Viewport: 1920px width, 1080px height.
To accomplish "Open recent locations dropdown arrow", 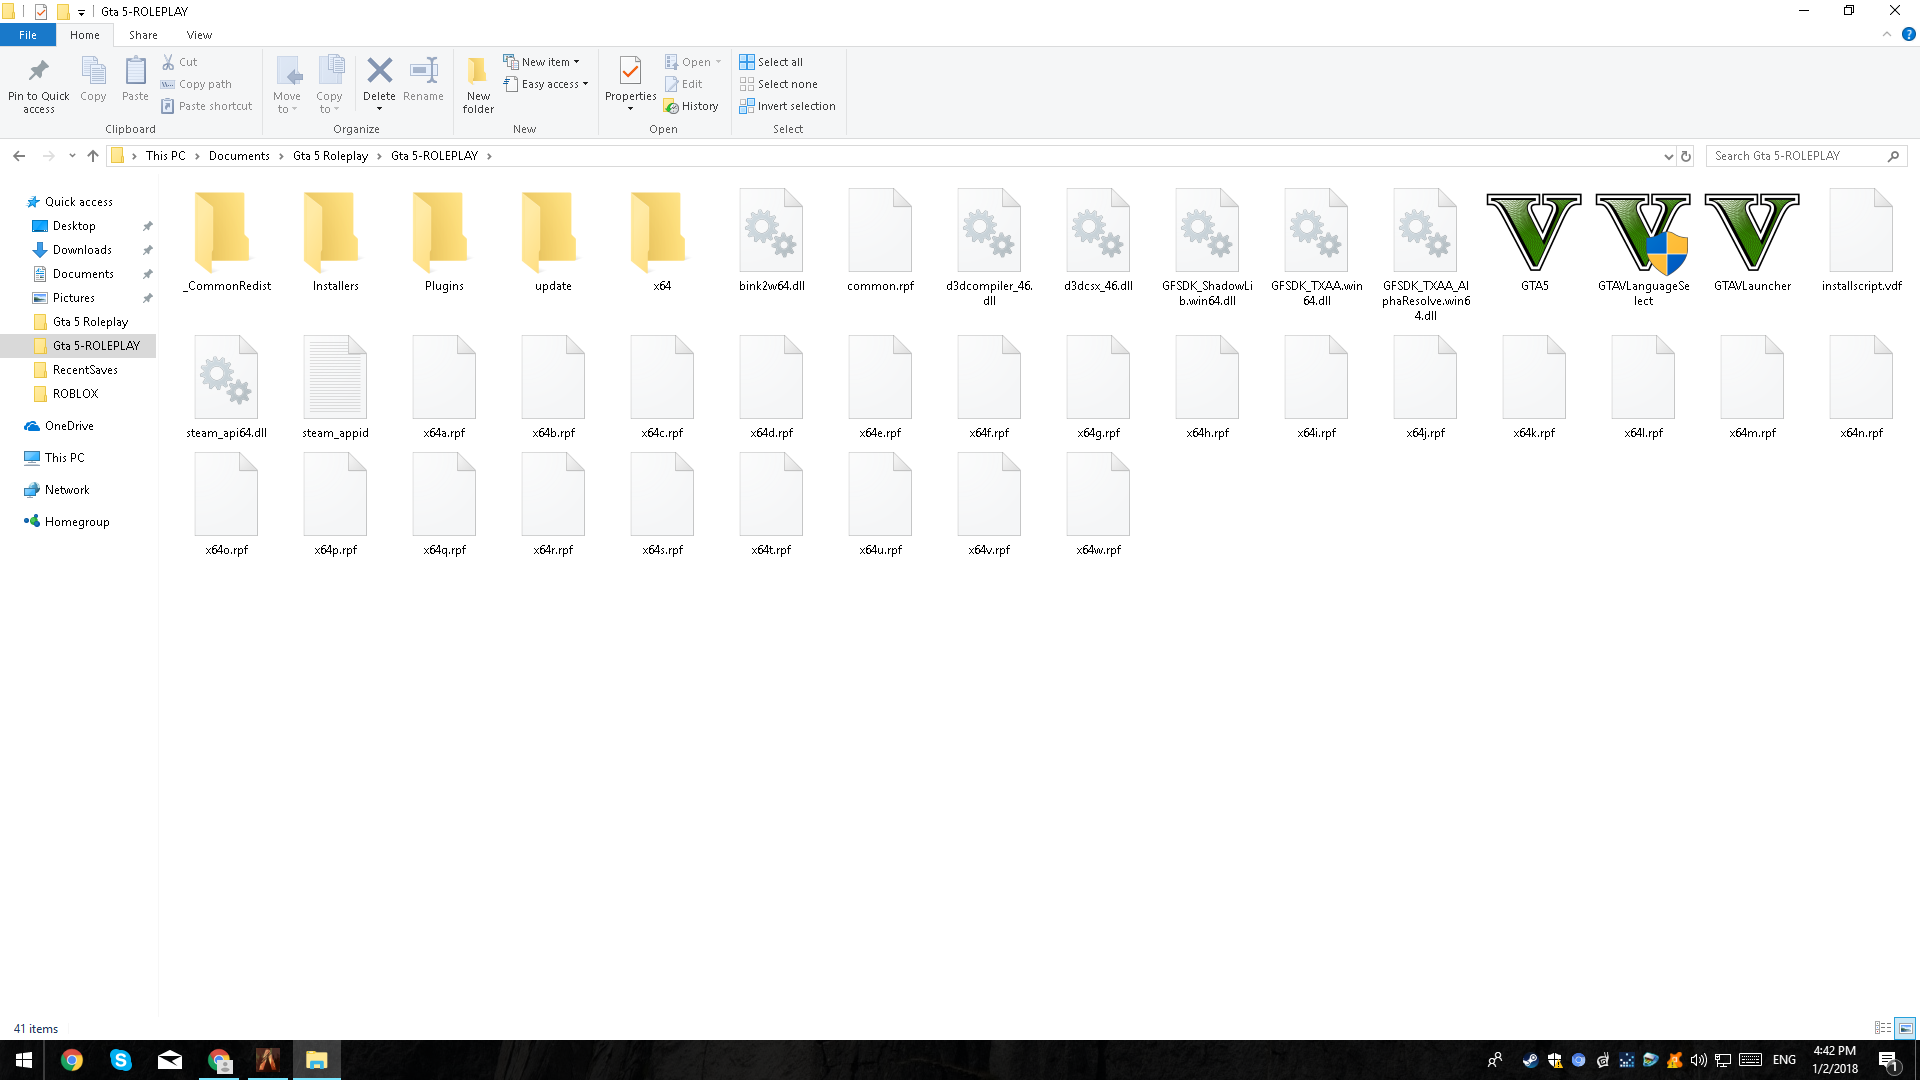I will tap(72, 156).
